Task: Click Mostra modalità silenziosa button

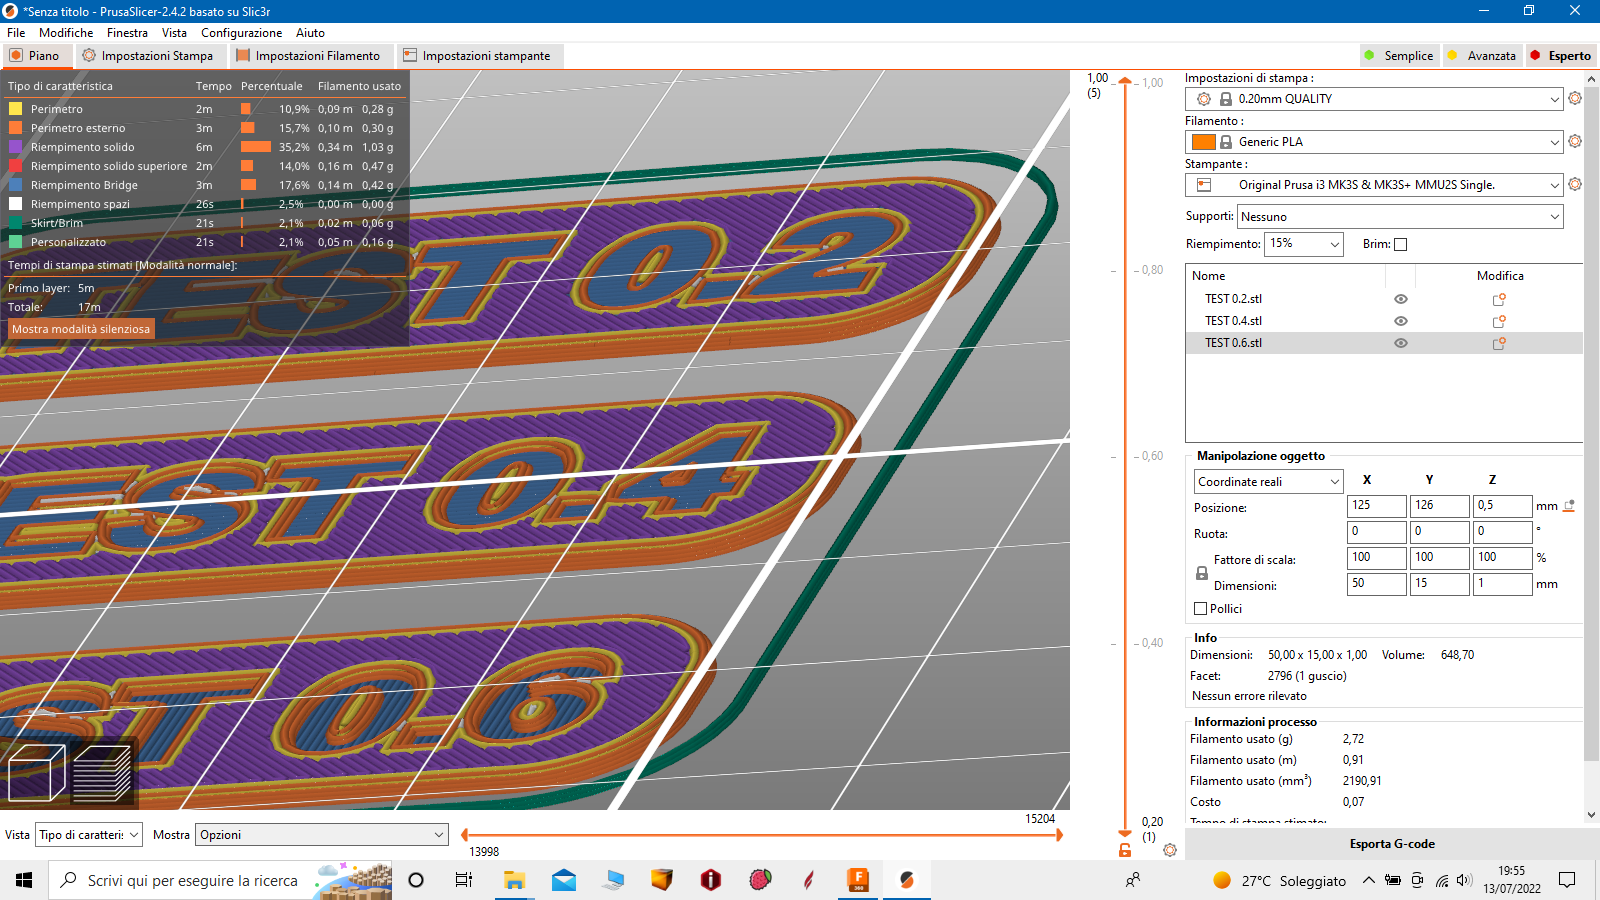Action: click(x=81, y=329)
